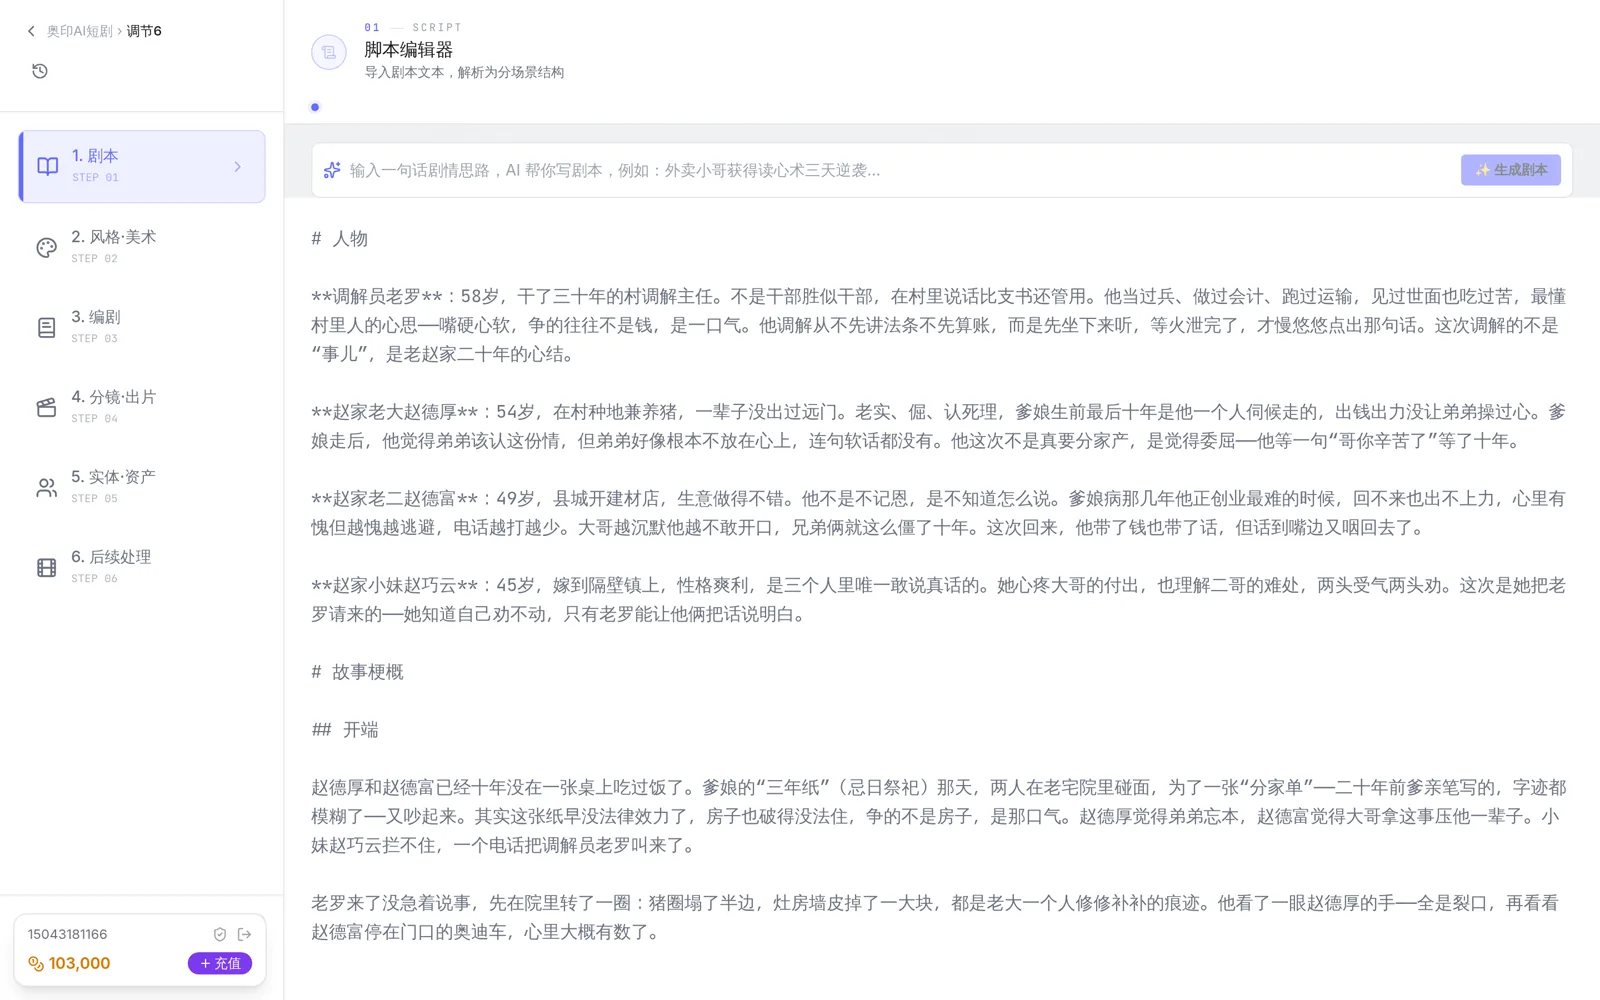The image size is (1600, 1000).
Task: Click the '## 开端' heading line
Action: [345, 730]
